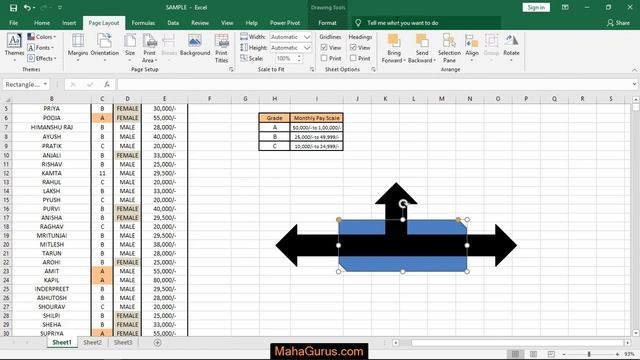Viewport: 640px width, 360px height.
Task: Open the Power Pivot tab
Action: click(285, 23)
